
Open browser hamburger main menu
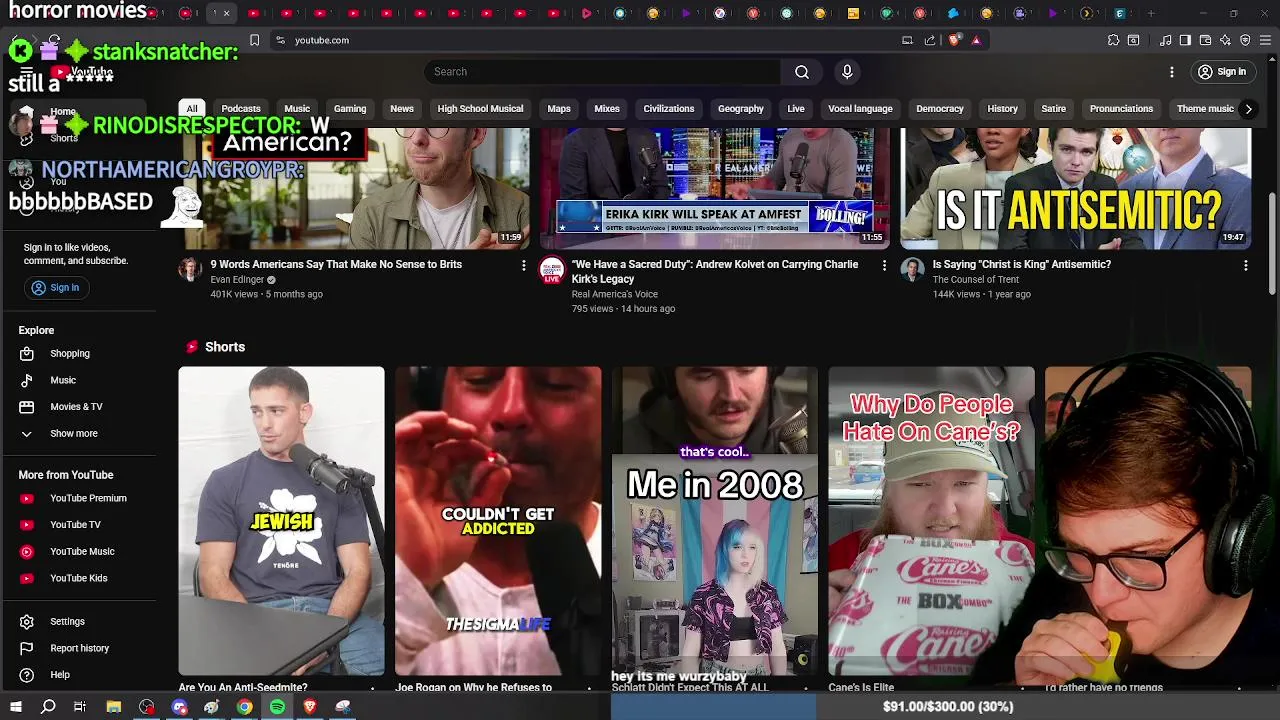coord(1265,40)
